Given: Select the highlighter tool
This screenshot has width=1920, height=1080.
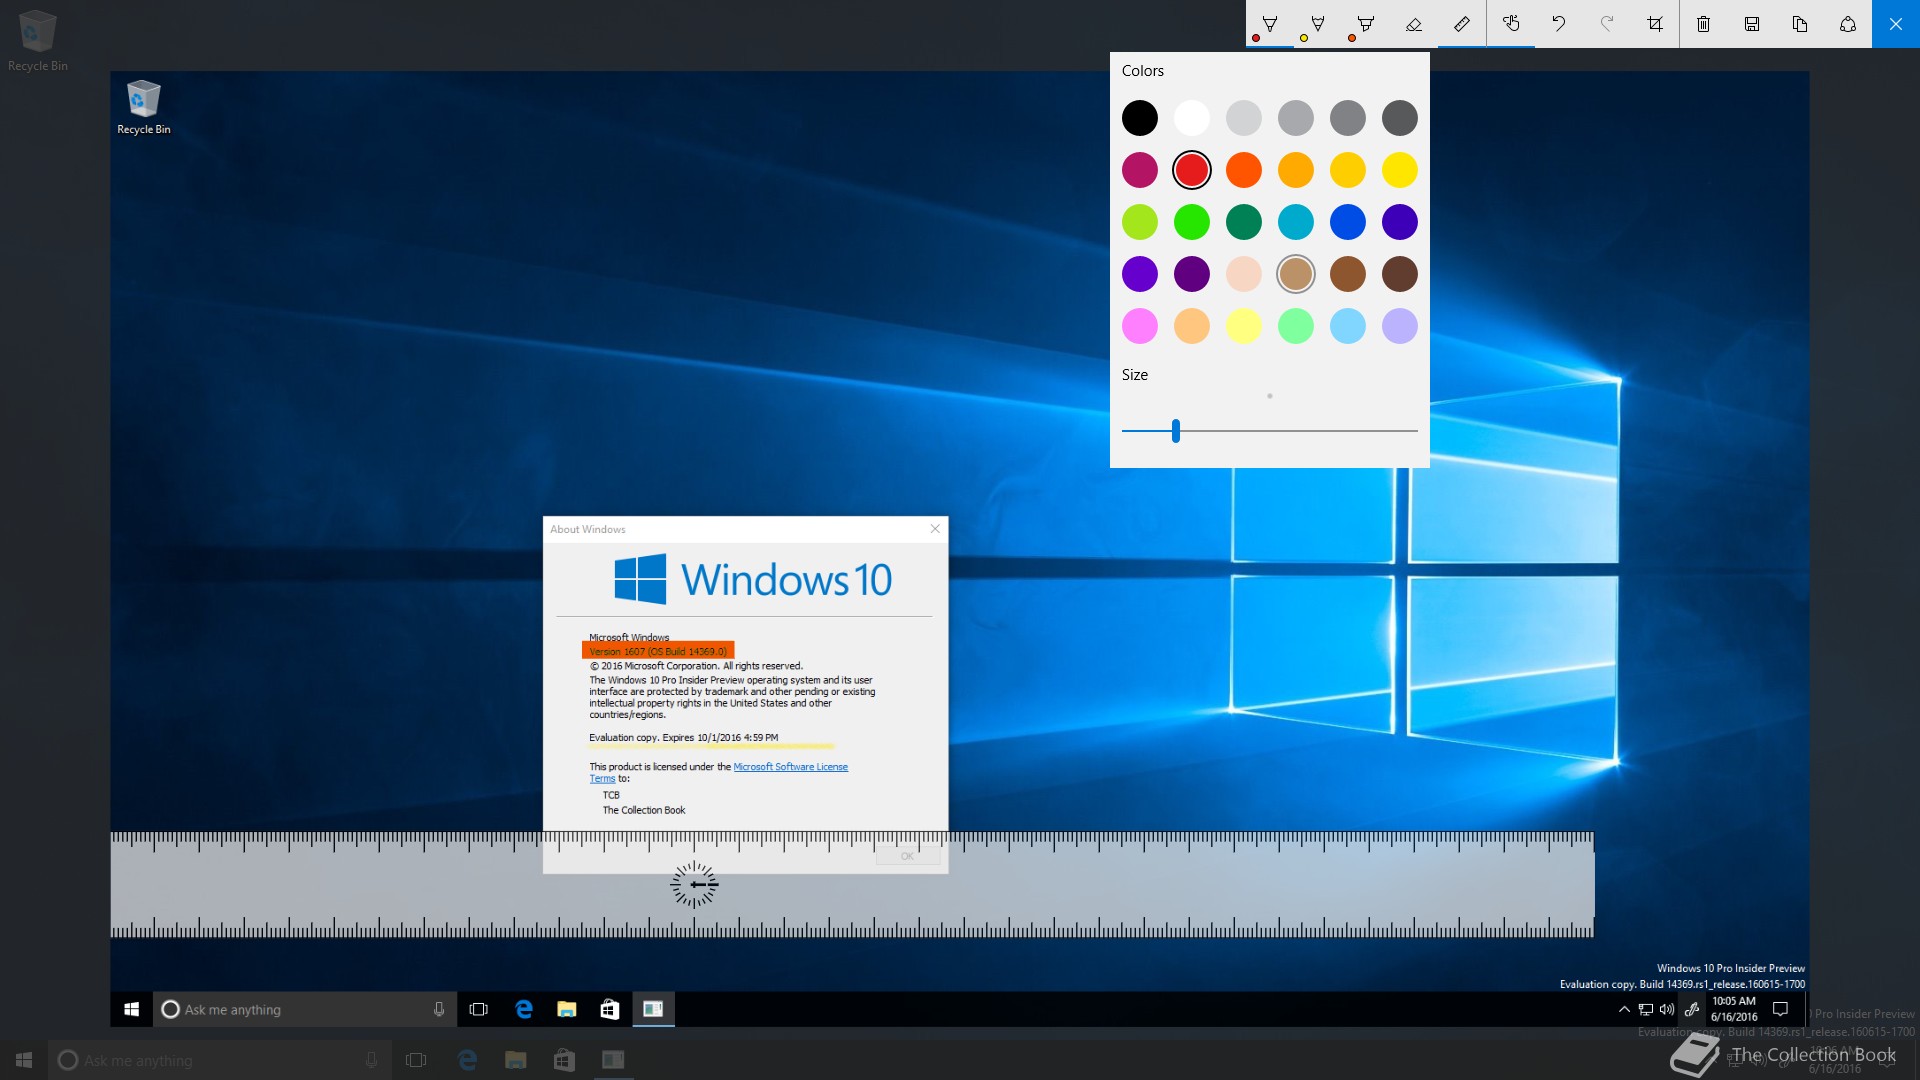Looking at the screenshot, I should (x=1366, y=24).
